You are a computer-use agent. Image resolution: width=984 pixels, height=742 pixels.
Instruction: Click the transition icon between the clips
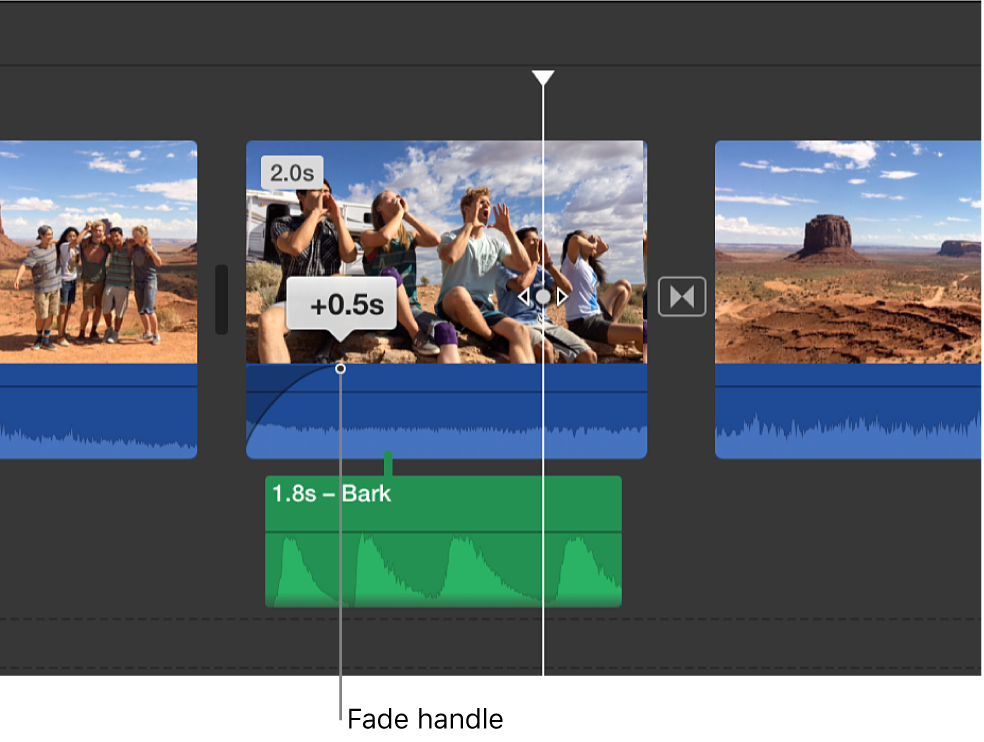(683, 296)
